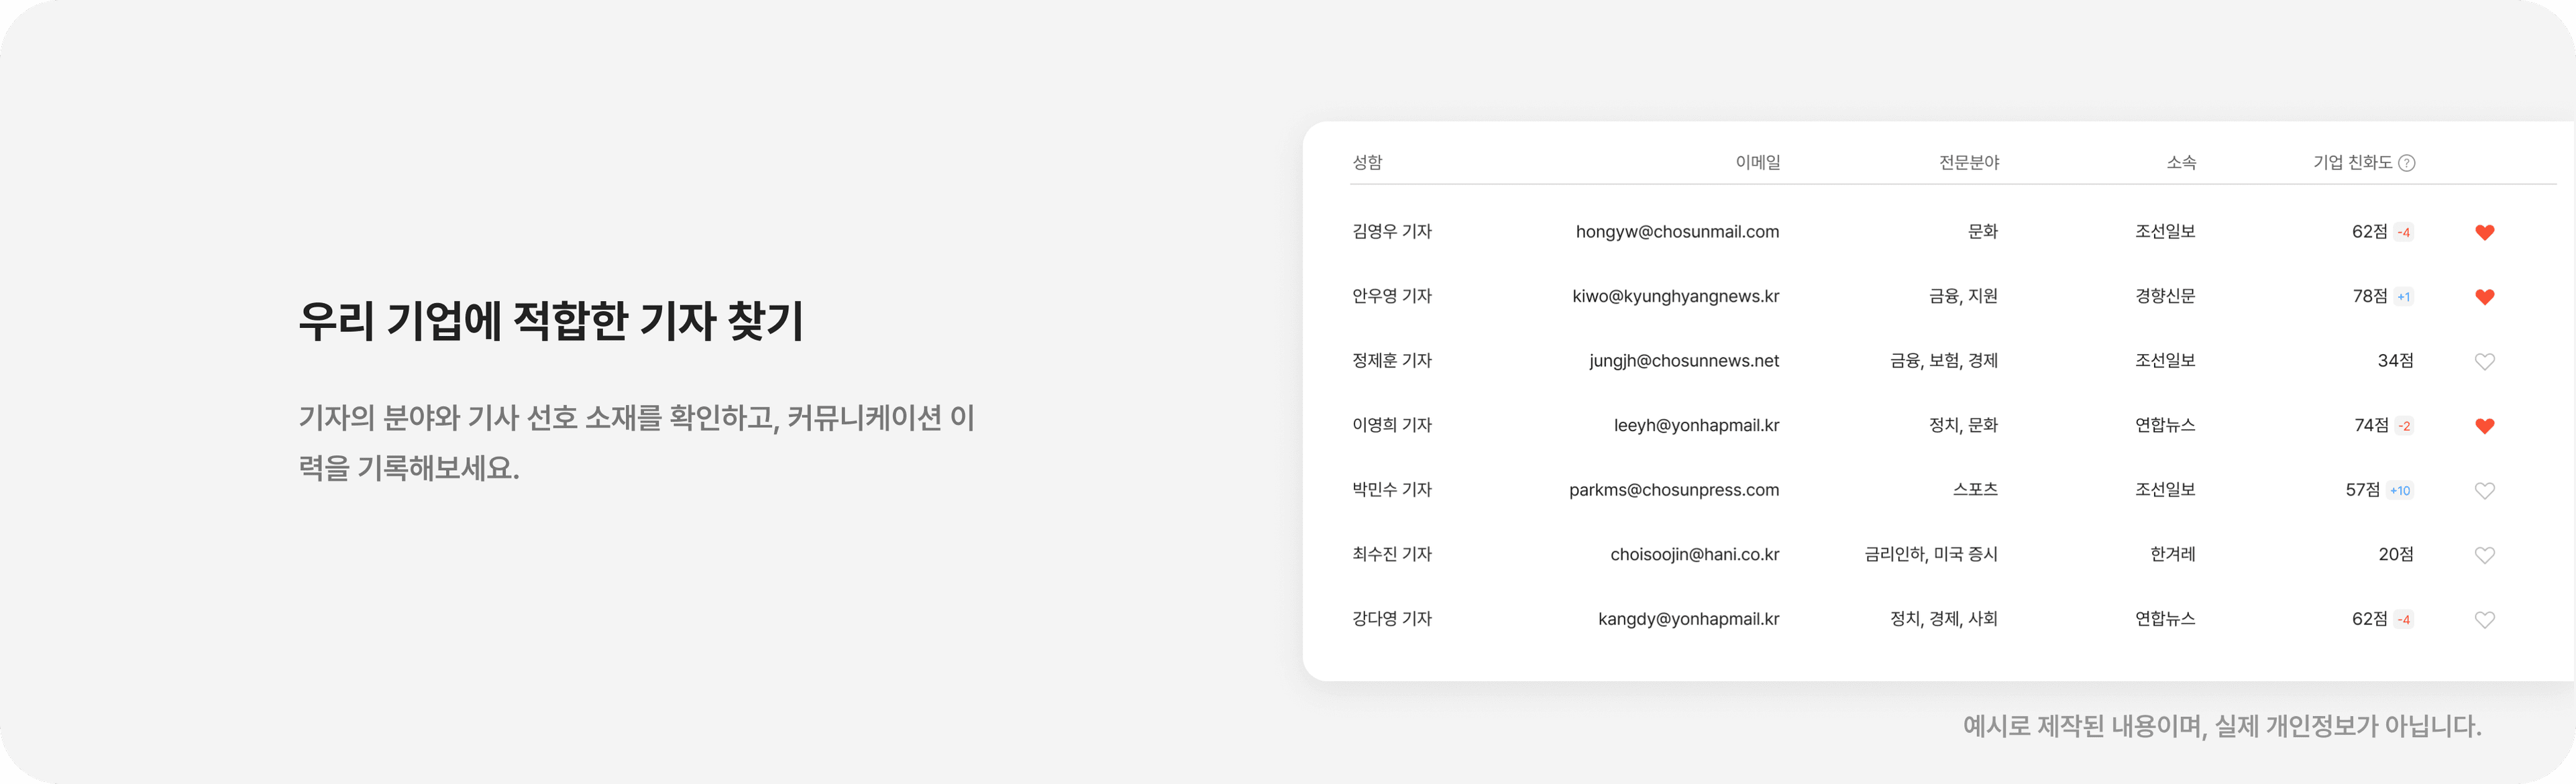Viewport: 2576px width, 784px height.
Task: Unfavorite the heart for 김영우 기자
Action: [2484, 232]
